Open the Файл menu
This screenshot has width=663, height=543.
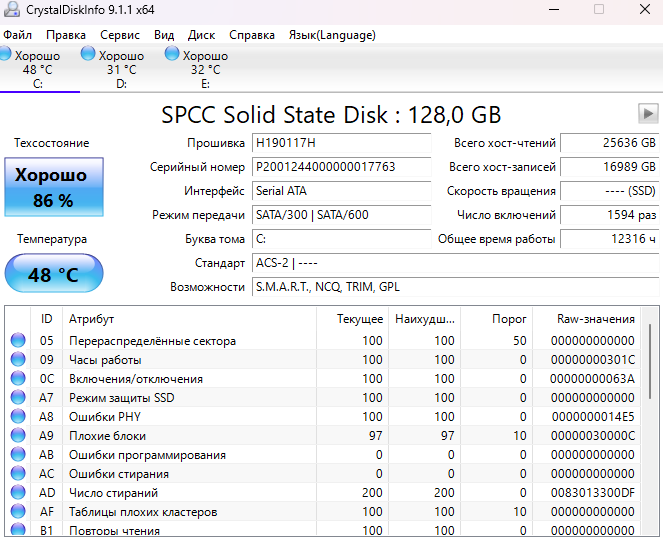click(17, 35)
